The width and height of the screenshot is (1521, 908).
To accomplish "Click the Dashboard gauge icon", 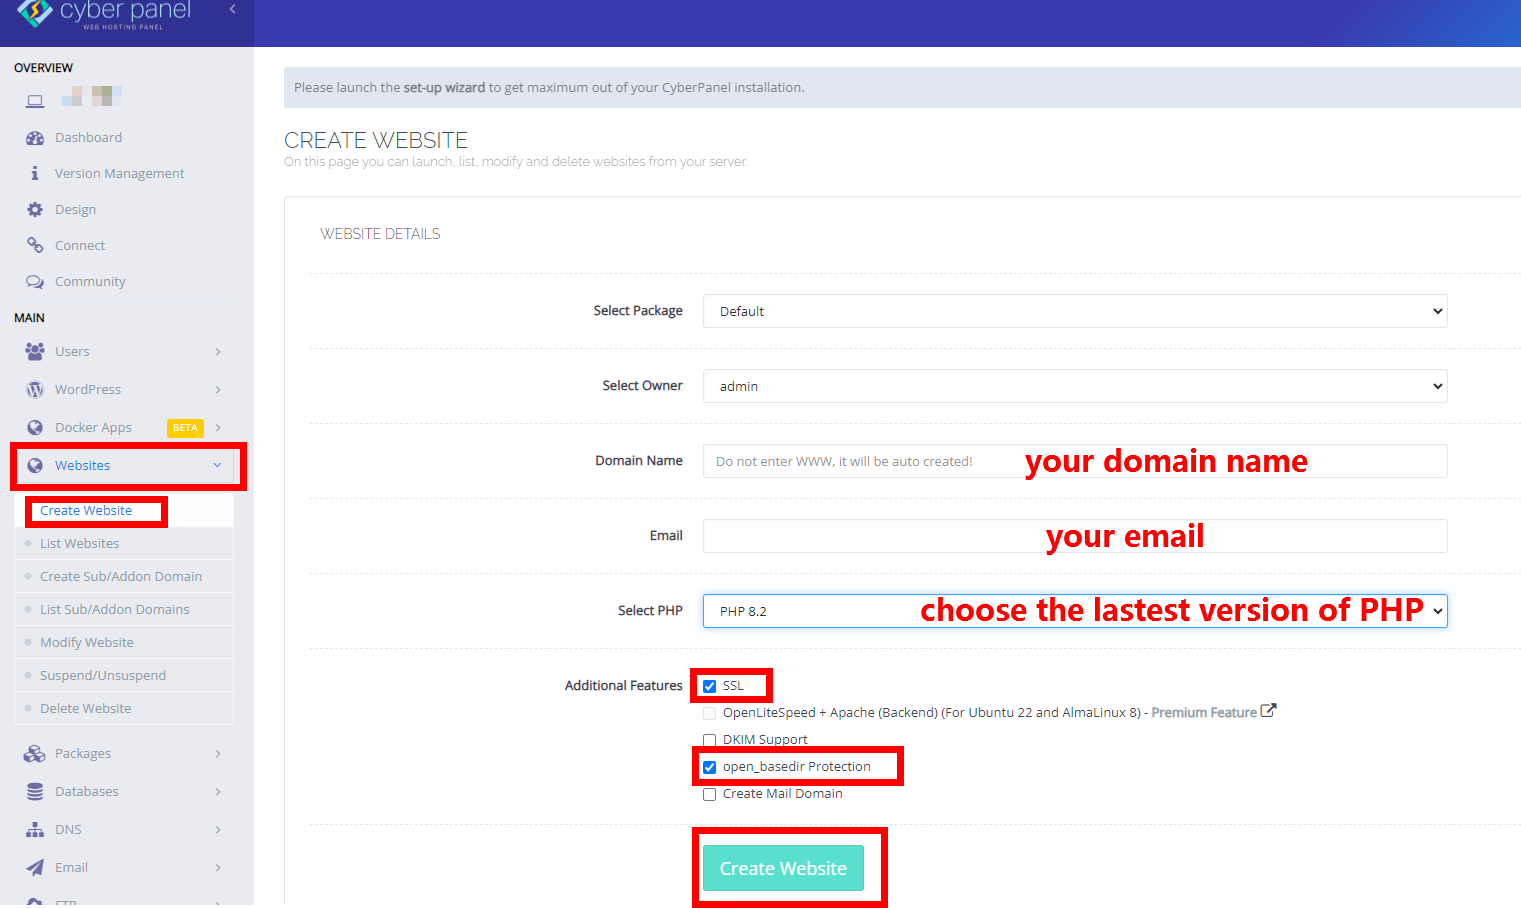I will [35, 138].
